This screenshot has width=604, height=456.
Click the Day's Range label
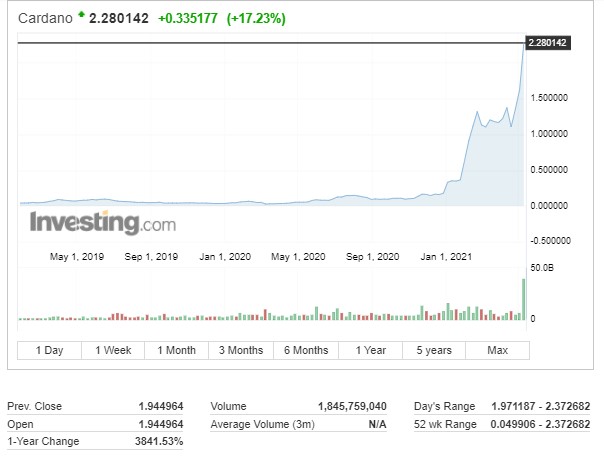coord(445,406)
